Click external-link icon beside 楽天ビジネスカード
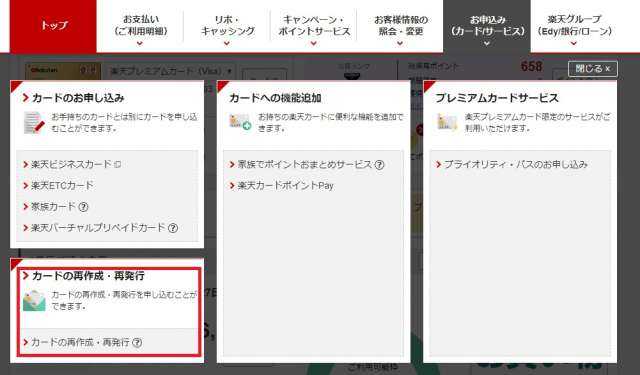Viewport: 640px width, 375px height. 117,165
